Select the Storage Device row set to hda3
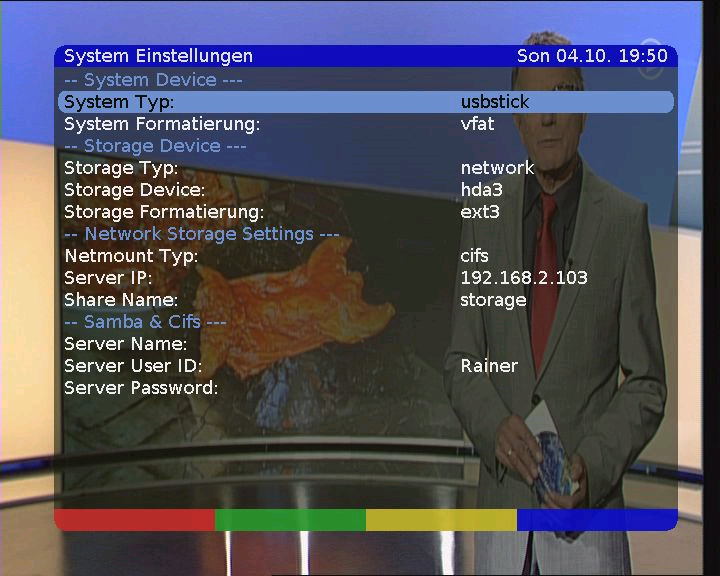The image size is (720, 576). tap(365, 190)
